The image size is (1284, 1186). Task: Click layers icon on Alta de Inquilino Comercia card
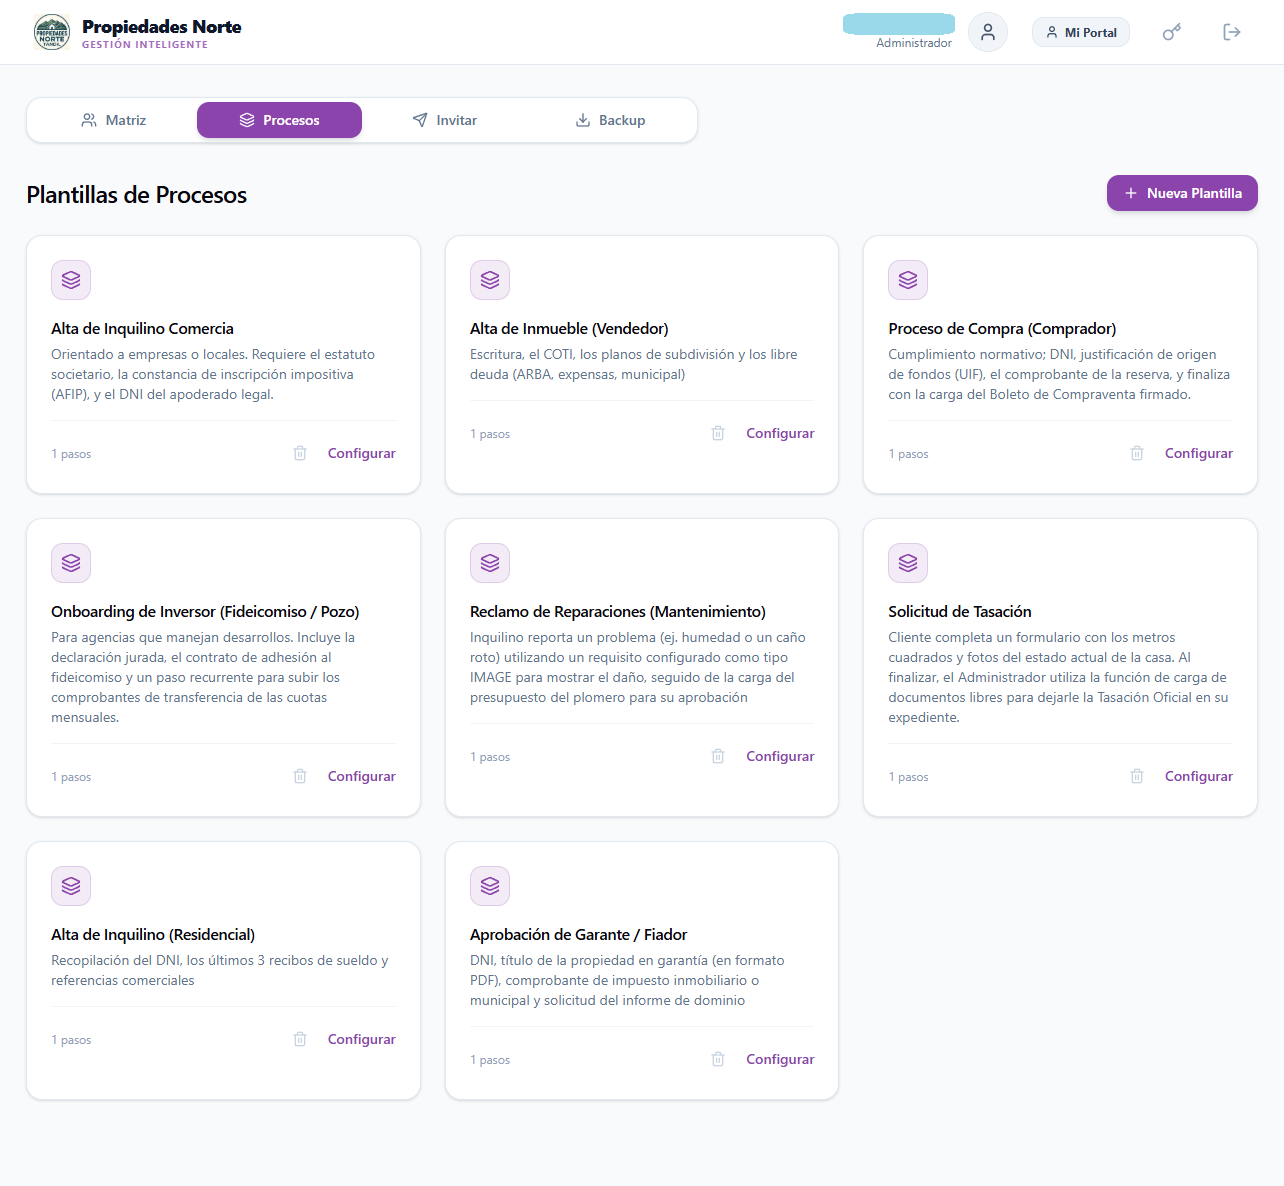pos(71,280)
